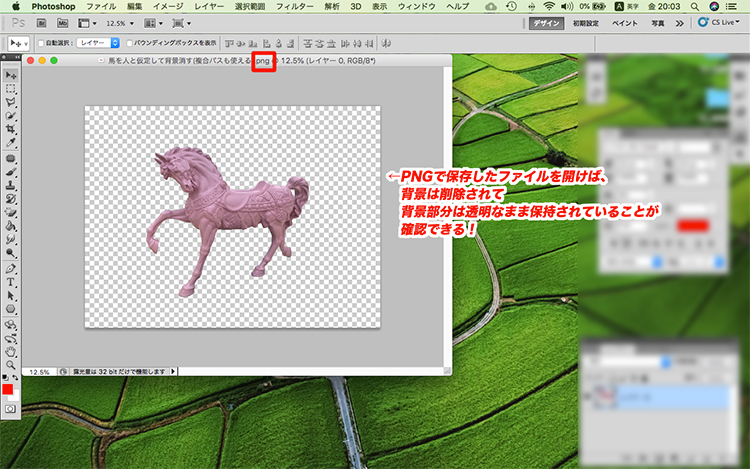Screen dimensions: 750x469
Task: Select the Eraser tool
Action: [x=11, y=212]
